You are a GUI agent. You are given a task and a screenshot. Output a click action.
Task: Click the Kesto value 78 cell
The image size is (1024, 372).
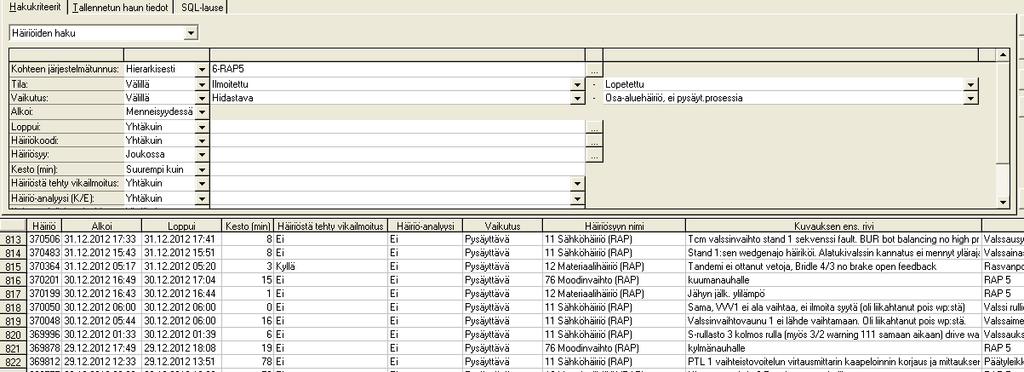click(x=248, y=361)
